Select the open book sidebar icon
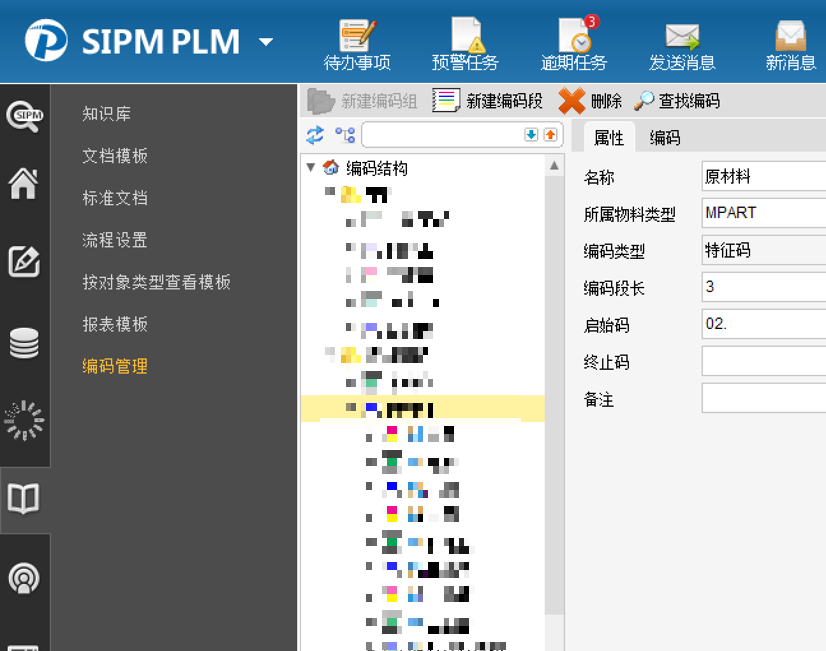The image size is (826, 651). pos(24,498)
